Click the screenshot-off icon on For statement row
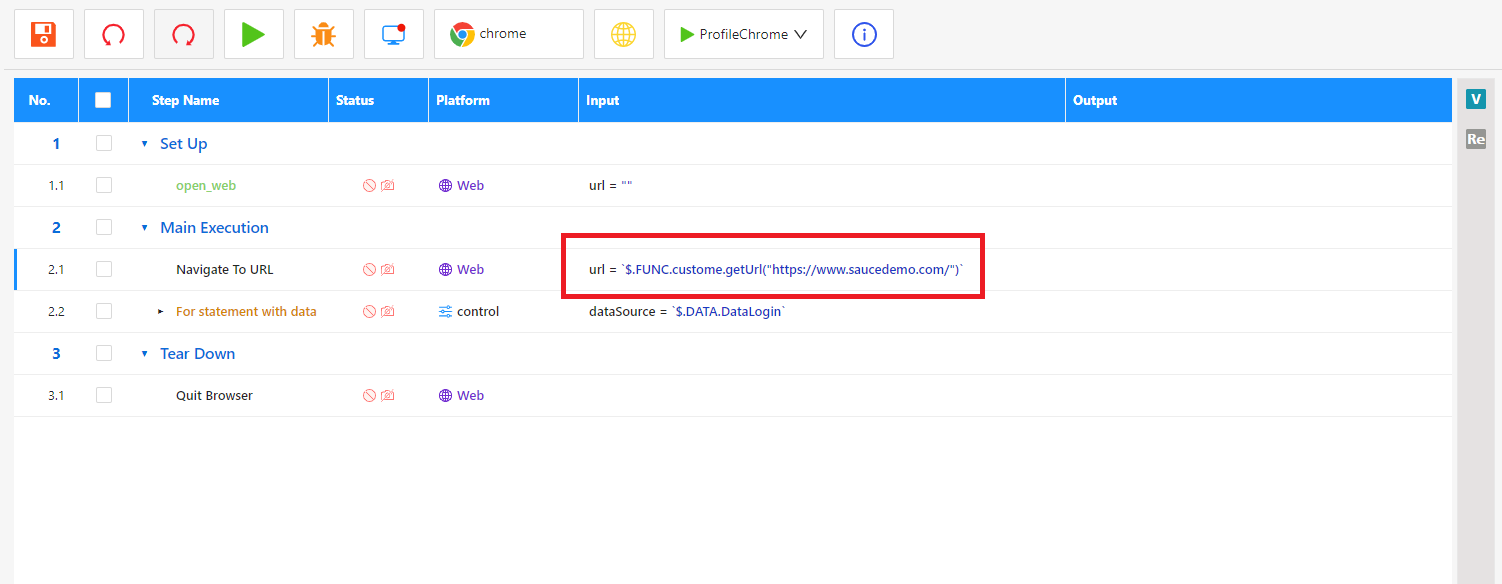The width and height of the screenshot is (1502, 584). 388,312
